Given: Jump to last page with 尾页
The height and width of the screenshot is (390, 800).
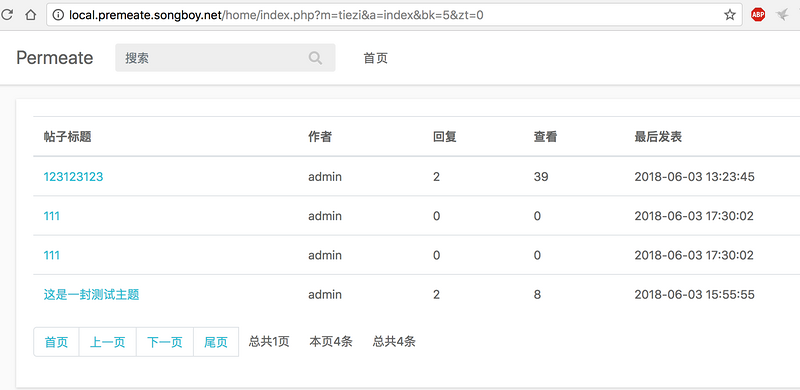Looking at the screenshot, I should pos(216,342).
